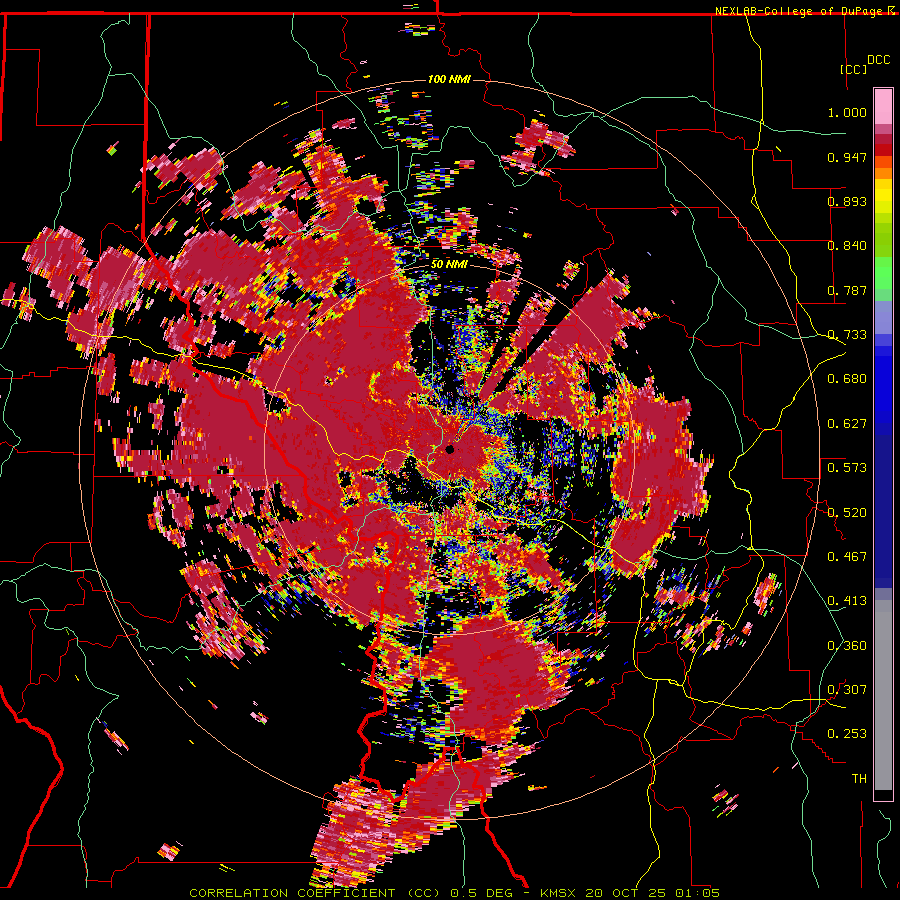The height and width of the screenshot is (900, 900).
Task: Click the 20 OCT 25 date text
Action: pyautogui.click(x=626, y=893)
